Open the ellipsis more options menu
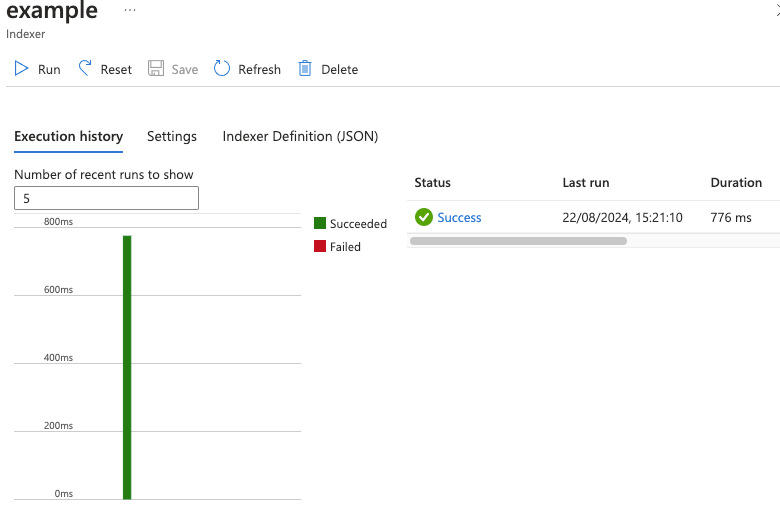The image size is (780, 511). click(130, 10)
